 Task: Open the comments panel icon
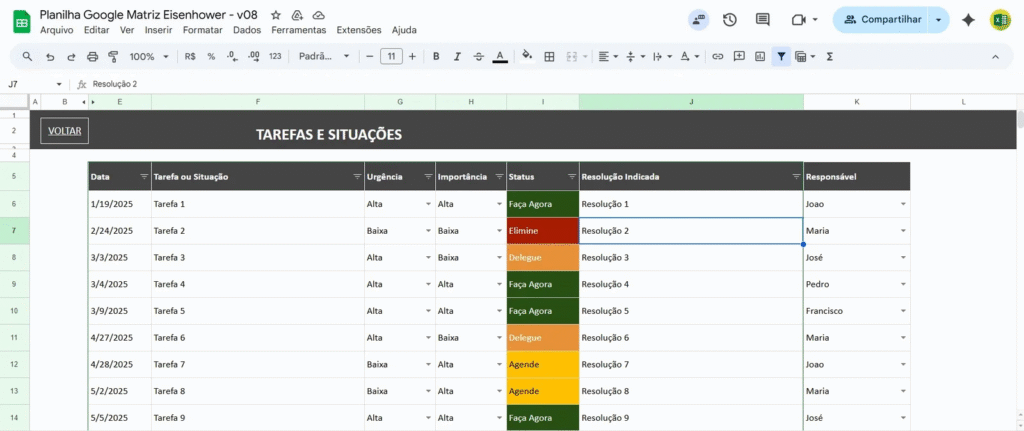click(763, 19)
